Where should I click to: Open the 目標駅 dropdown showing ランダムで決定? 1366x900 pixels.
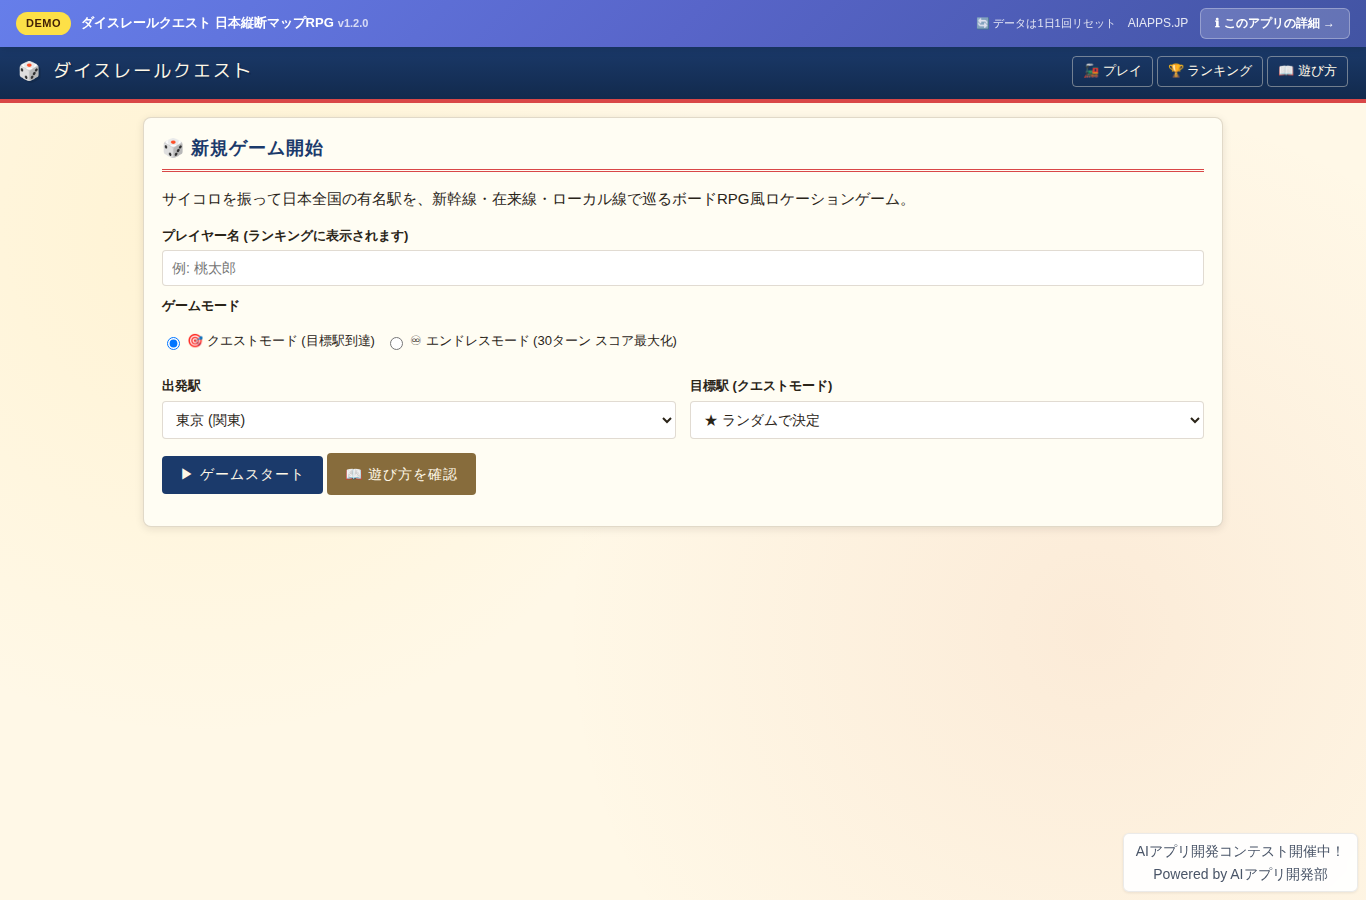[x=947, y=420]
